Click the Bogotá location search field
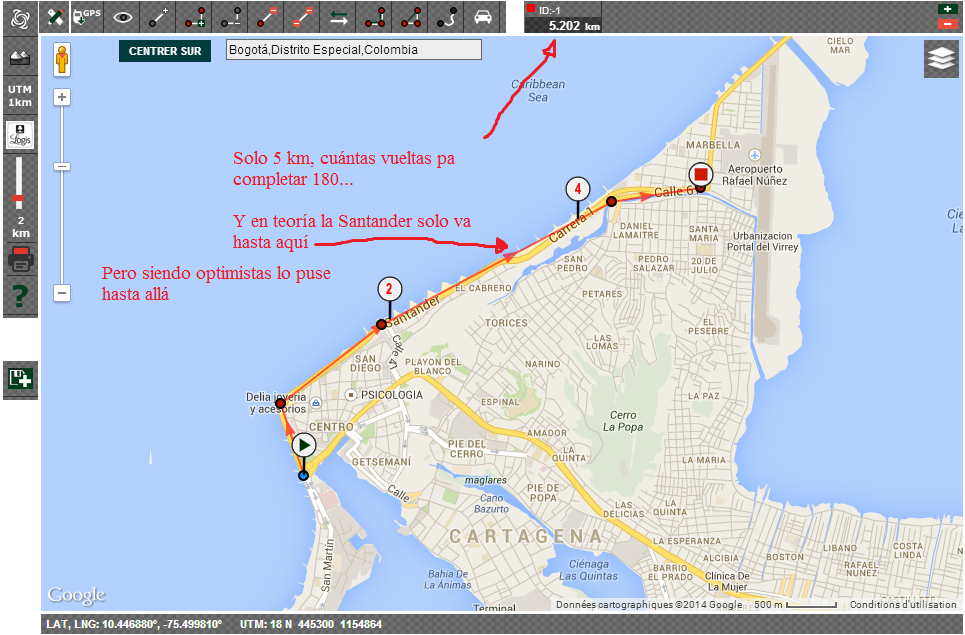This screenshot has height=635, width=965. click(354, 50)
